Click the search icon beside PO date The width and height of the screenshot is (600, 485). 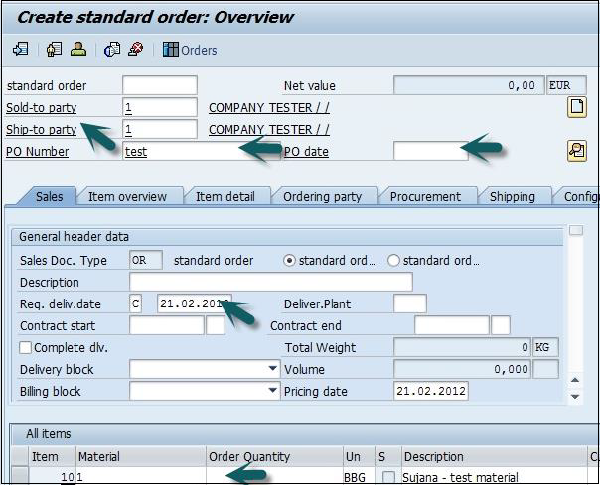(x=577, y=151)
